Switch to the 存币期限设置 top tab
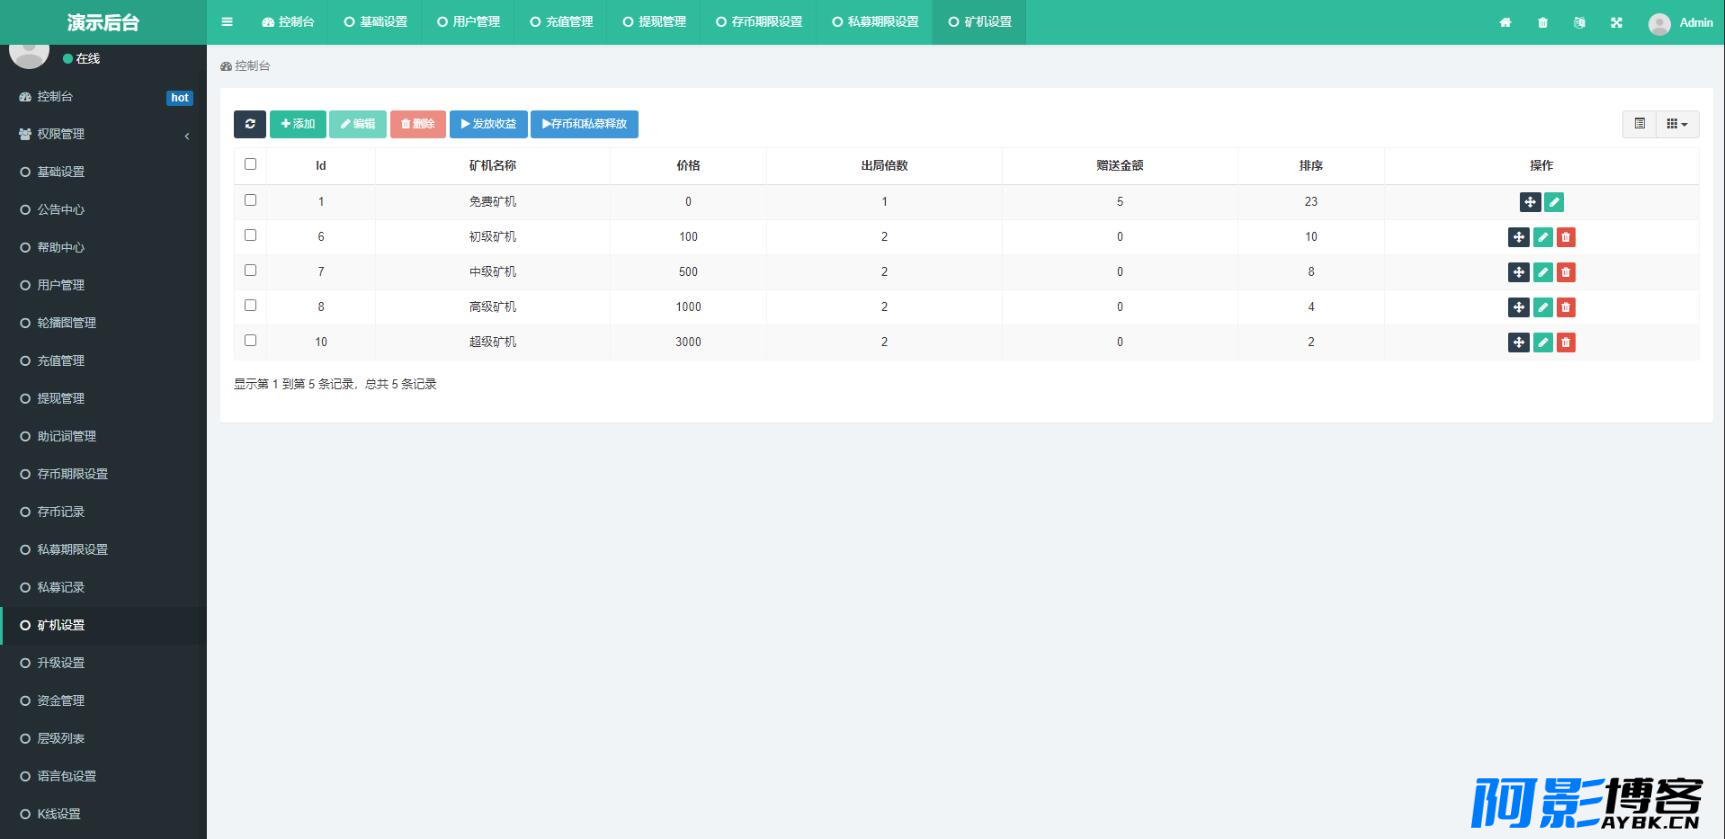 pyautogui.click(x=759, y=22)
